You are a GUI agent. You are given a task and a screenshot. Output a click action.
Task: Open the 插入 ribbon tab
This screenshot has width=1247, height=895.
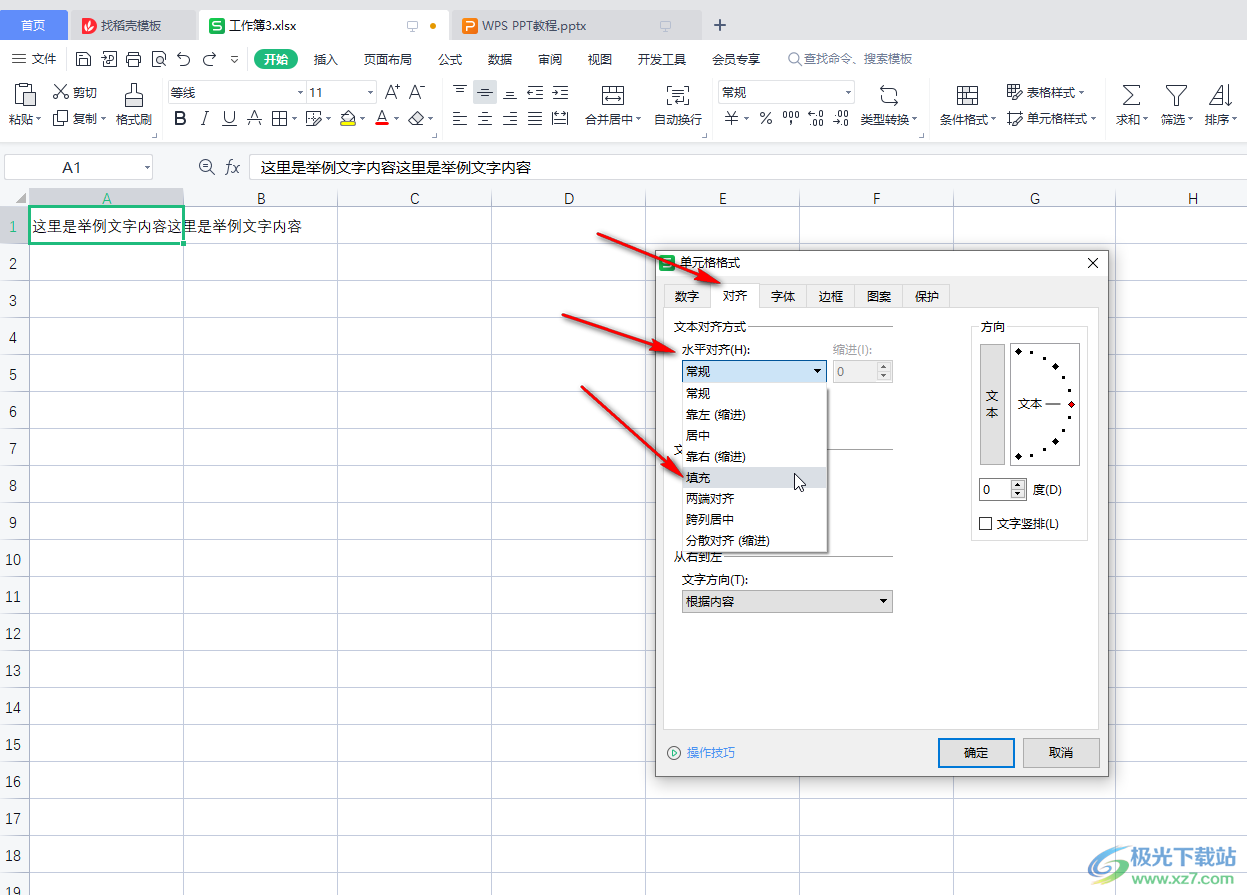(x=326, y=59)
